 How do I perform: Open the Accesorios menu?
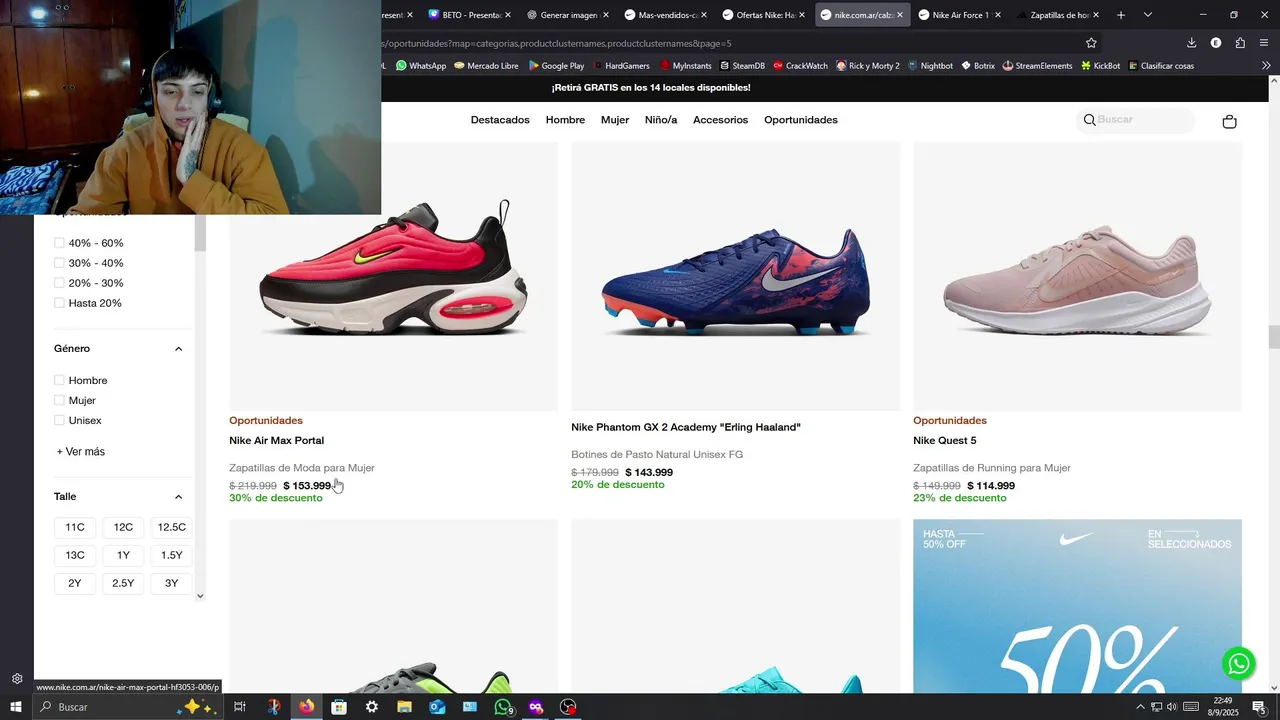(720, 120)
